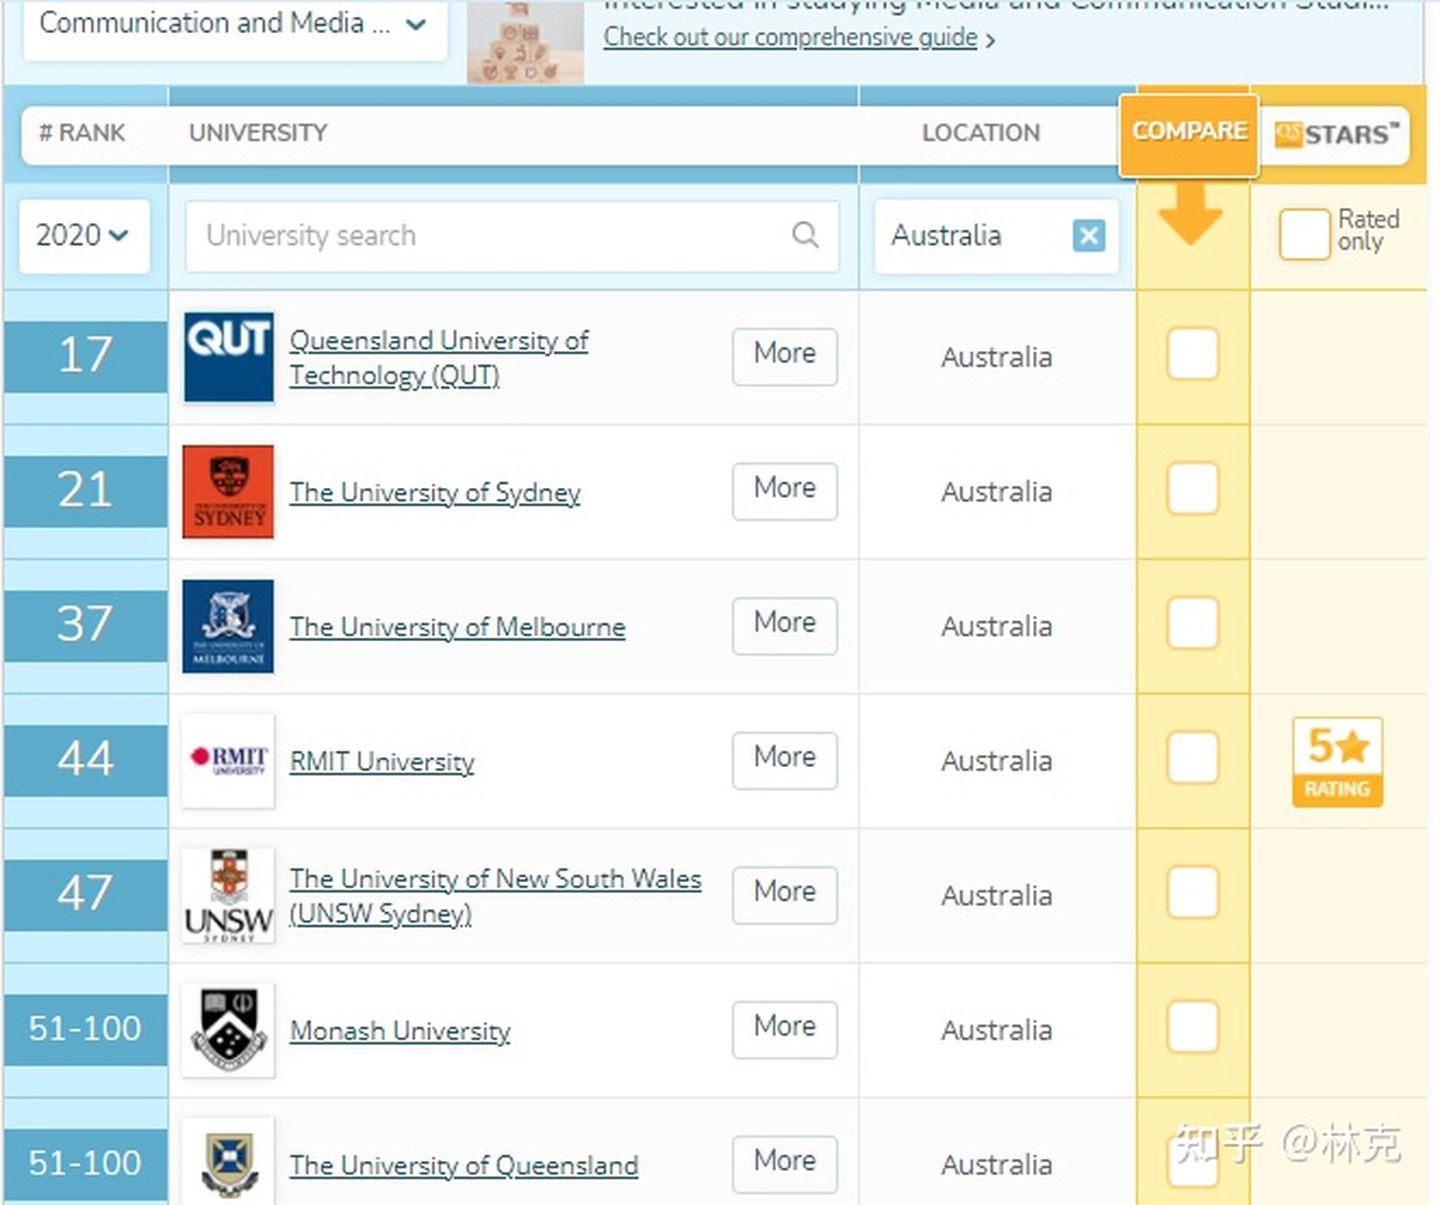Click the QUT university logo
The height and width of the screenshot is (1205, 1440).
[228, 357]
